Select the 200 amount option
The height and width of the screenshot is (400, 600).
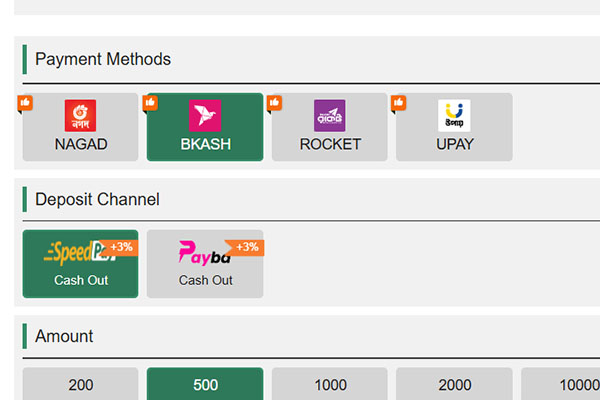(x=80, y=385)
